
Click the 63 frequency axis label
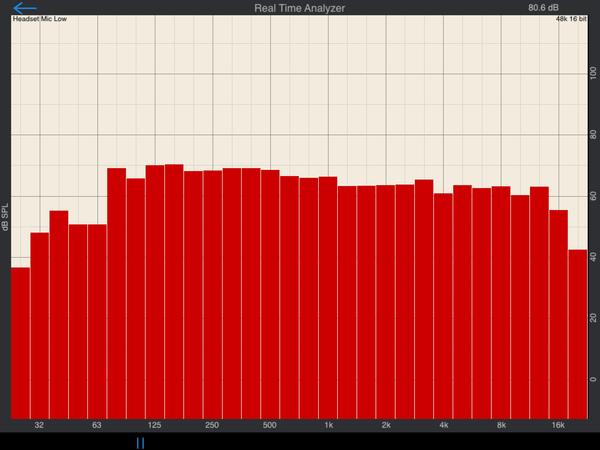(97, 425)
